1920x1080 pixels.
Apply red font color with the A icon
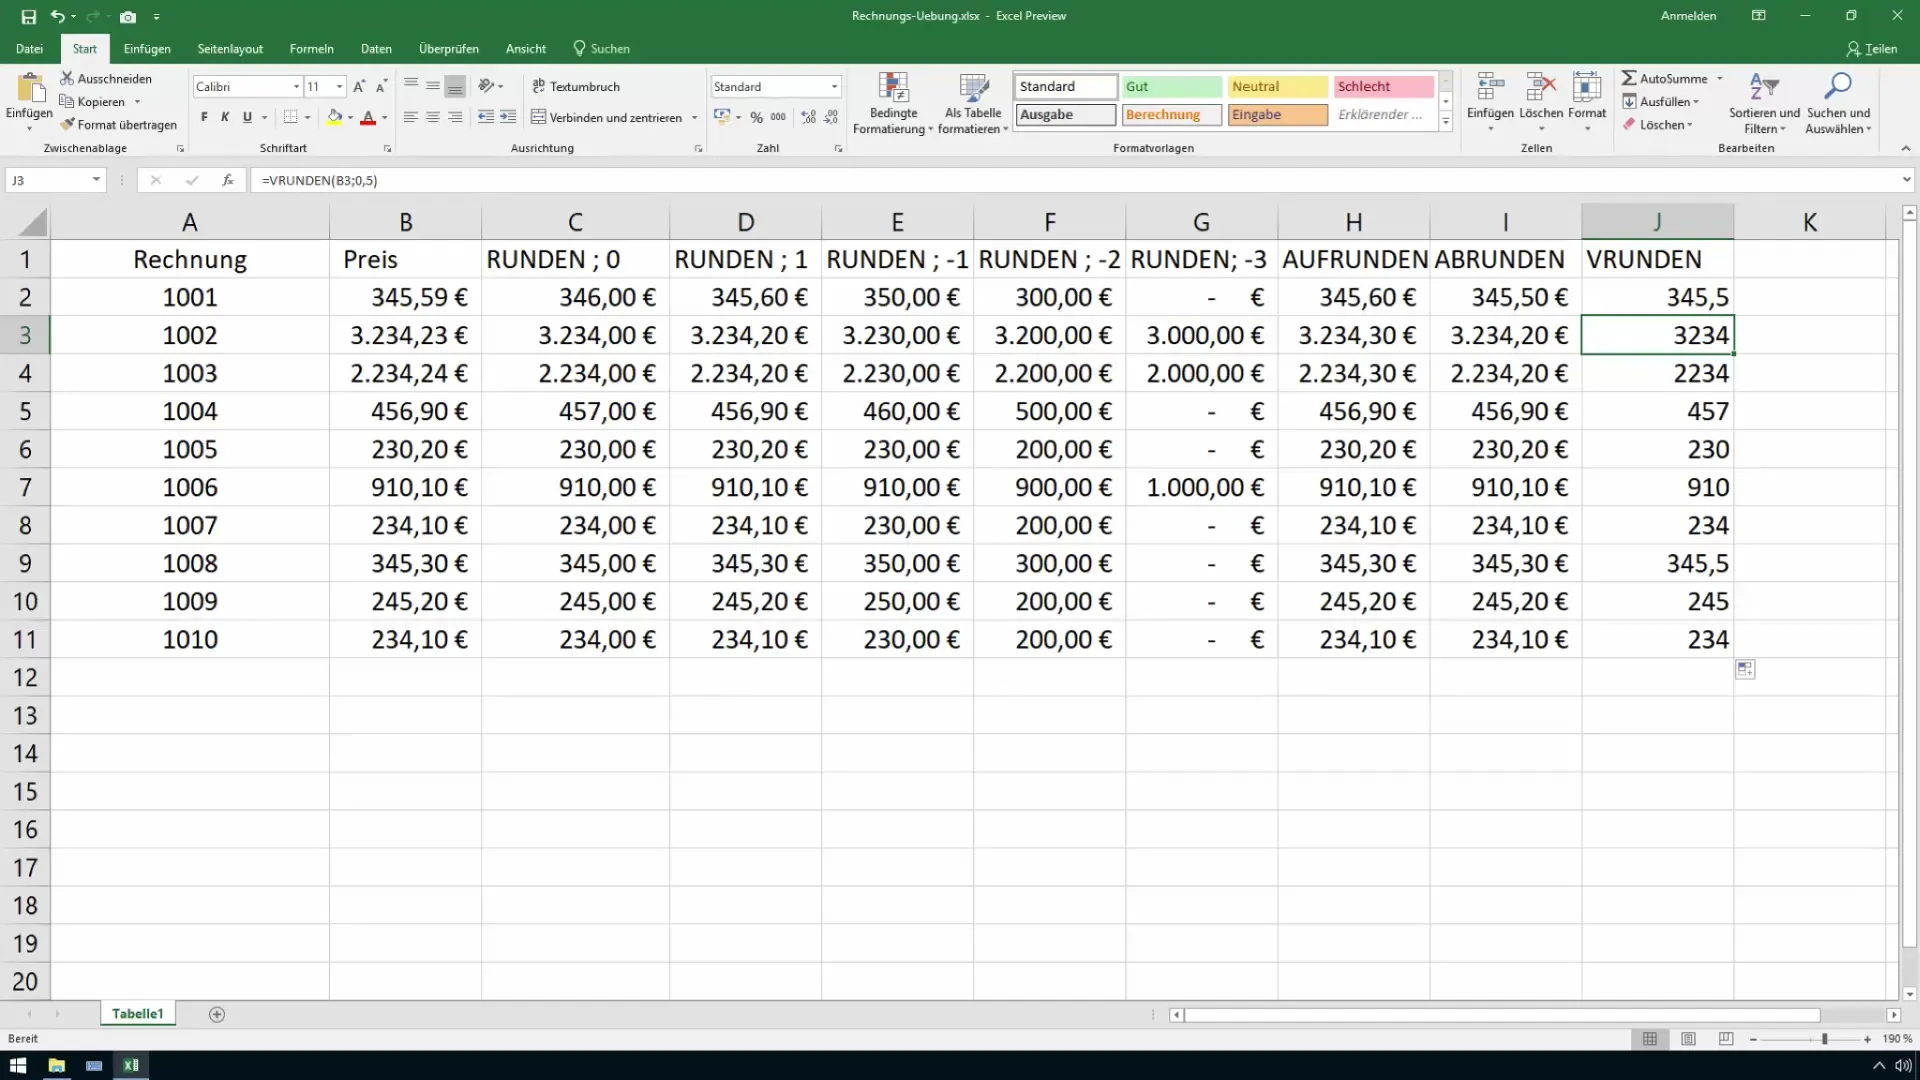368,117
